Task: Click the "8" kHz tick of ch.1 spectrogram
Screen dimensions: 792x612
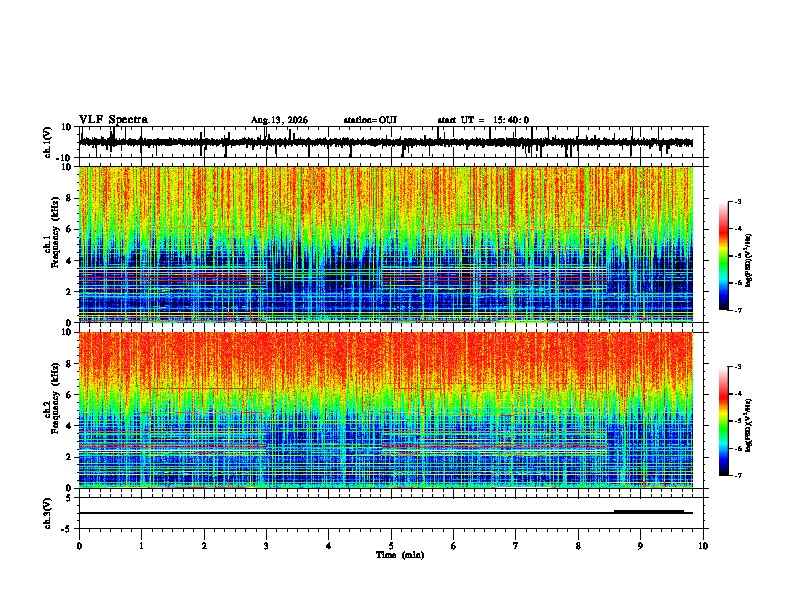Action: (69, 198)
